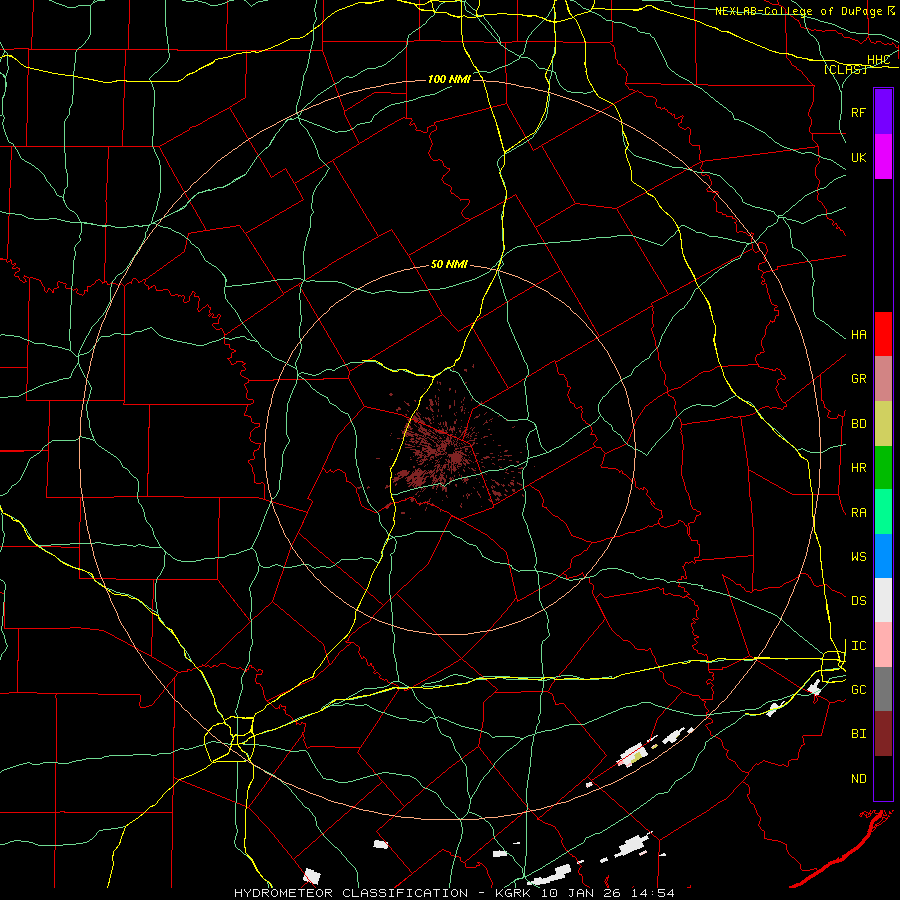
Task: Click the HA red legend swatch
Action: 883,334
